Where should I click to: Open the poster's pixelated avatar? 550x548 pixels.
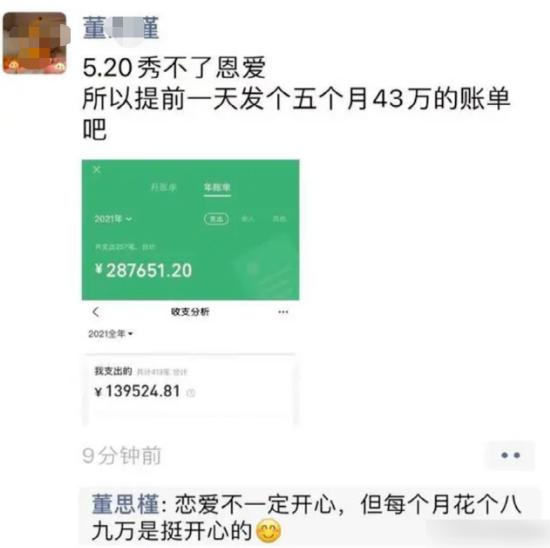tap(36, 43)
